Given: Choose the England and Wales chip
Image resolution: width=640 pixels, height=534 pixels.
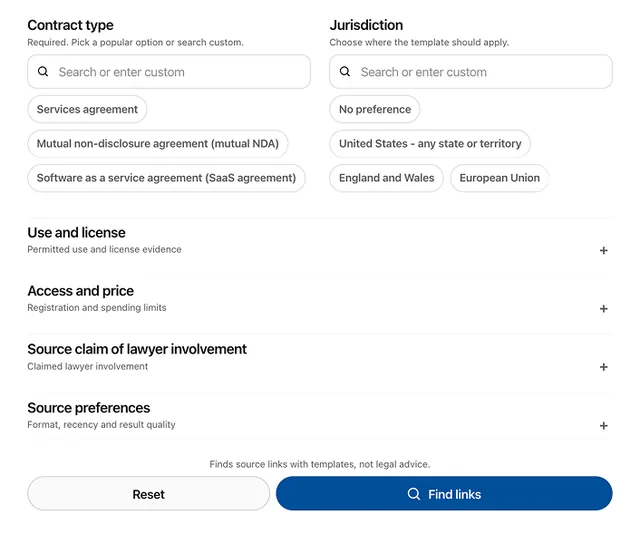Looking at the screenshot, I should tap(387, 178).
